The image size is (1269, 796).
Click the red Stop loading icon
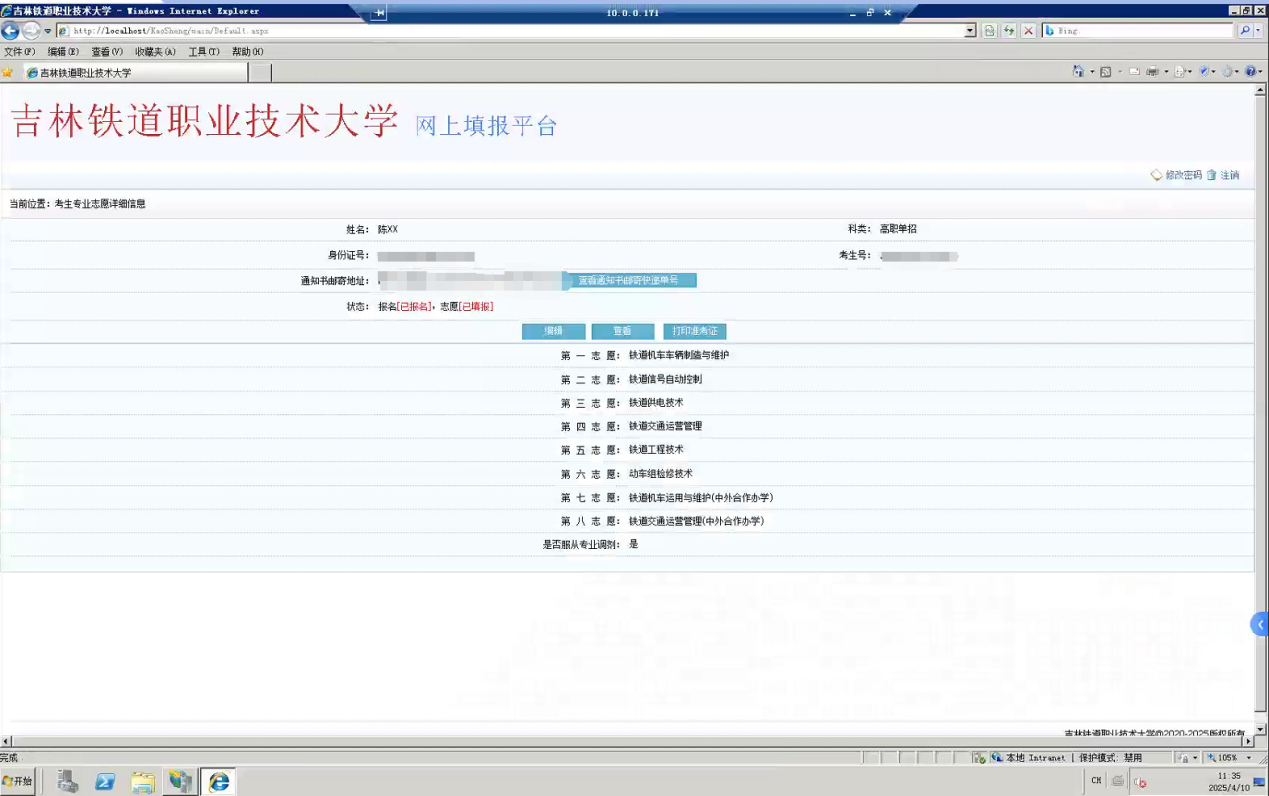1028,31
